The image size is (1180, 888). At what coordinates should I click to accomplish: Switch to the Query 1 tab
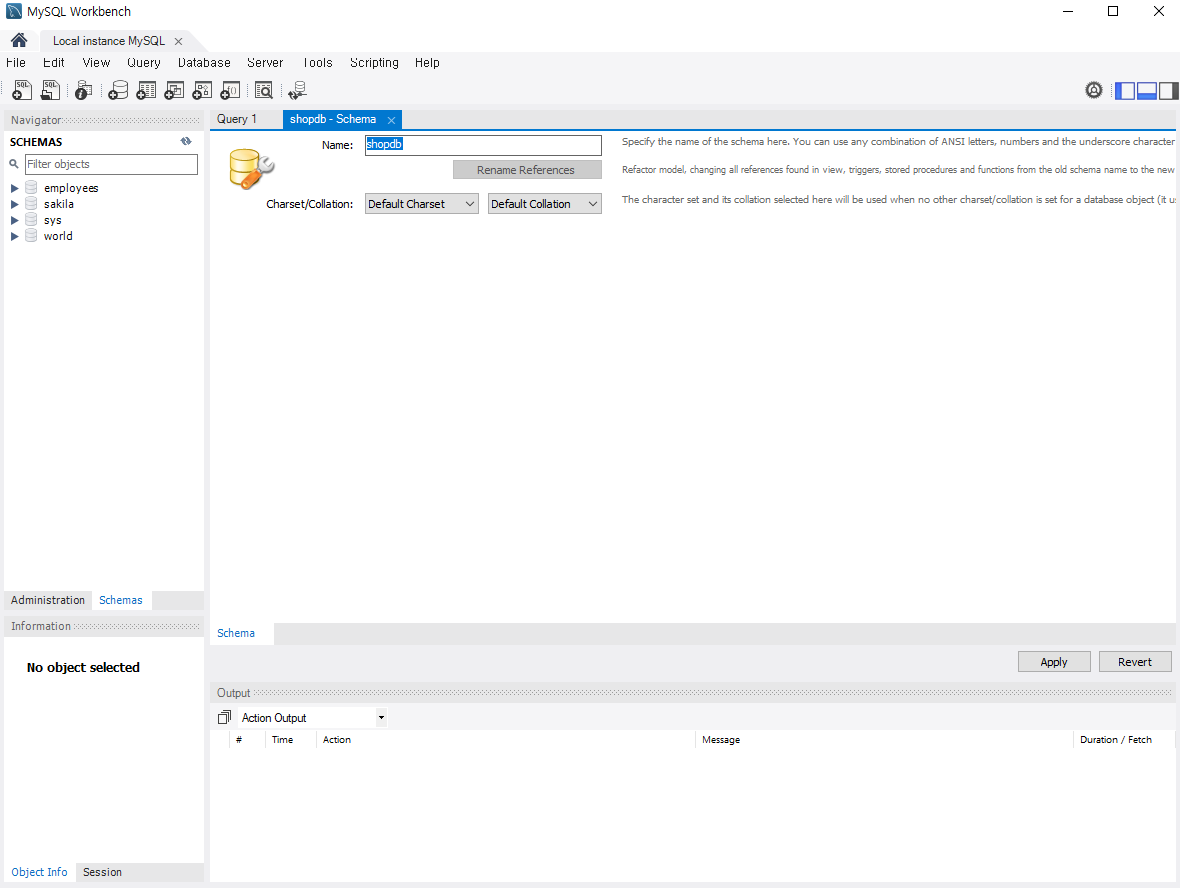[237, 119]
